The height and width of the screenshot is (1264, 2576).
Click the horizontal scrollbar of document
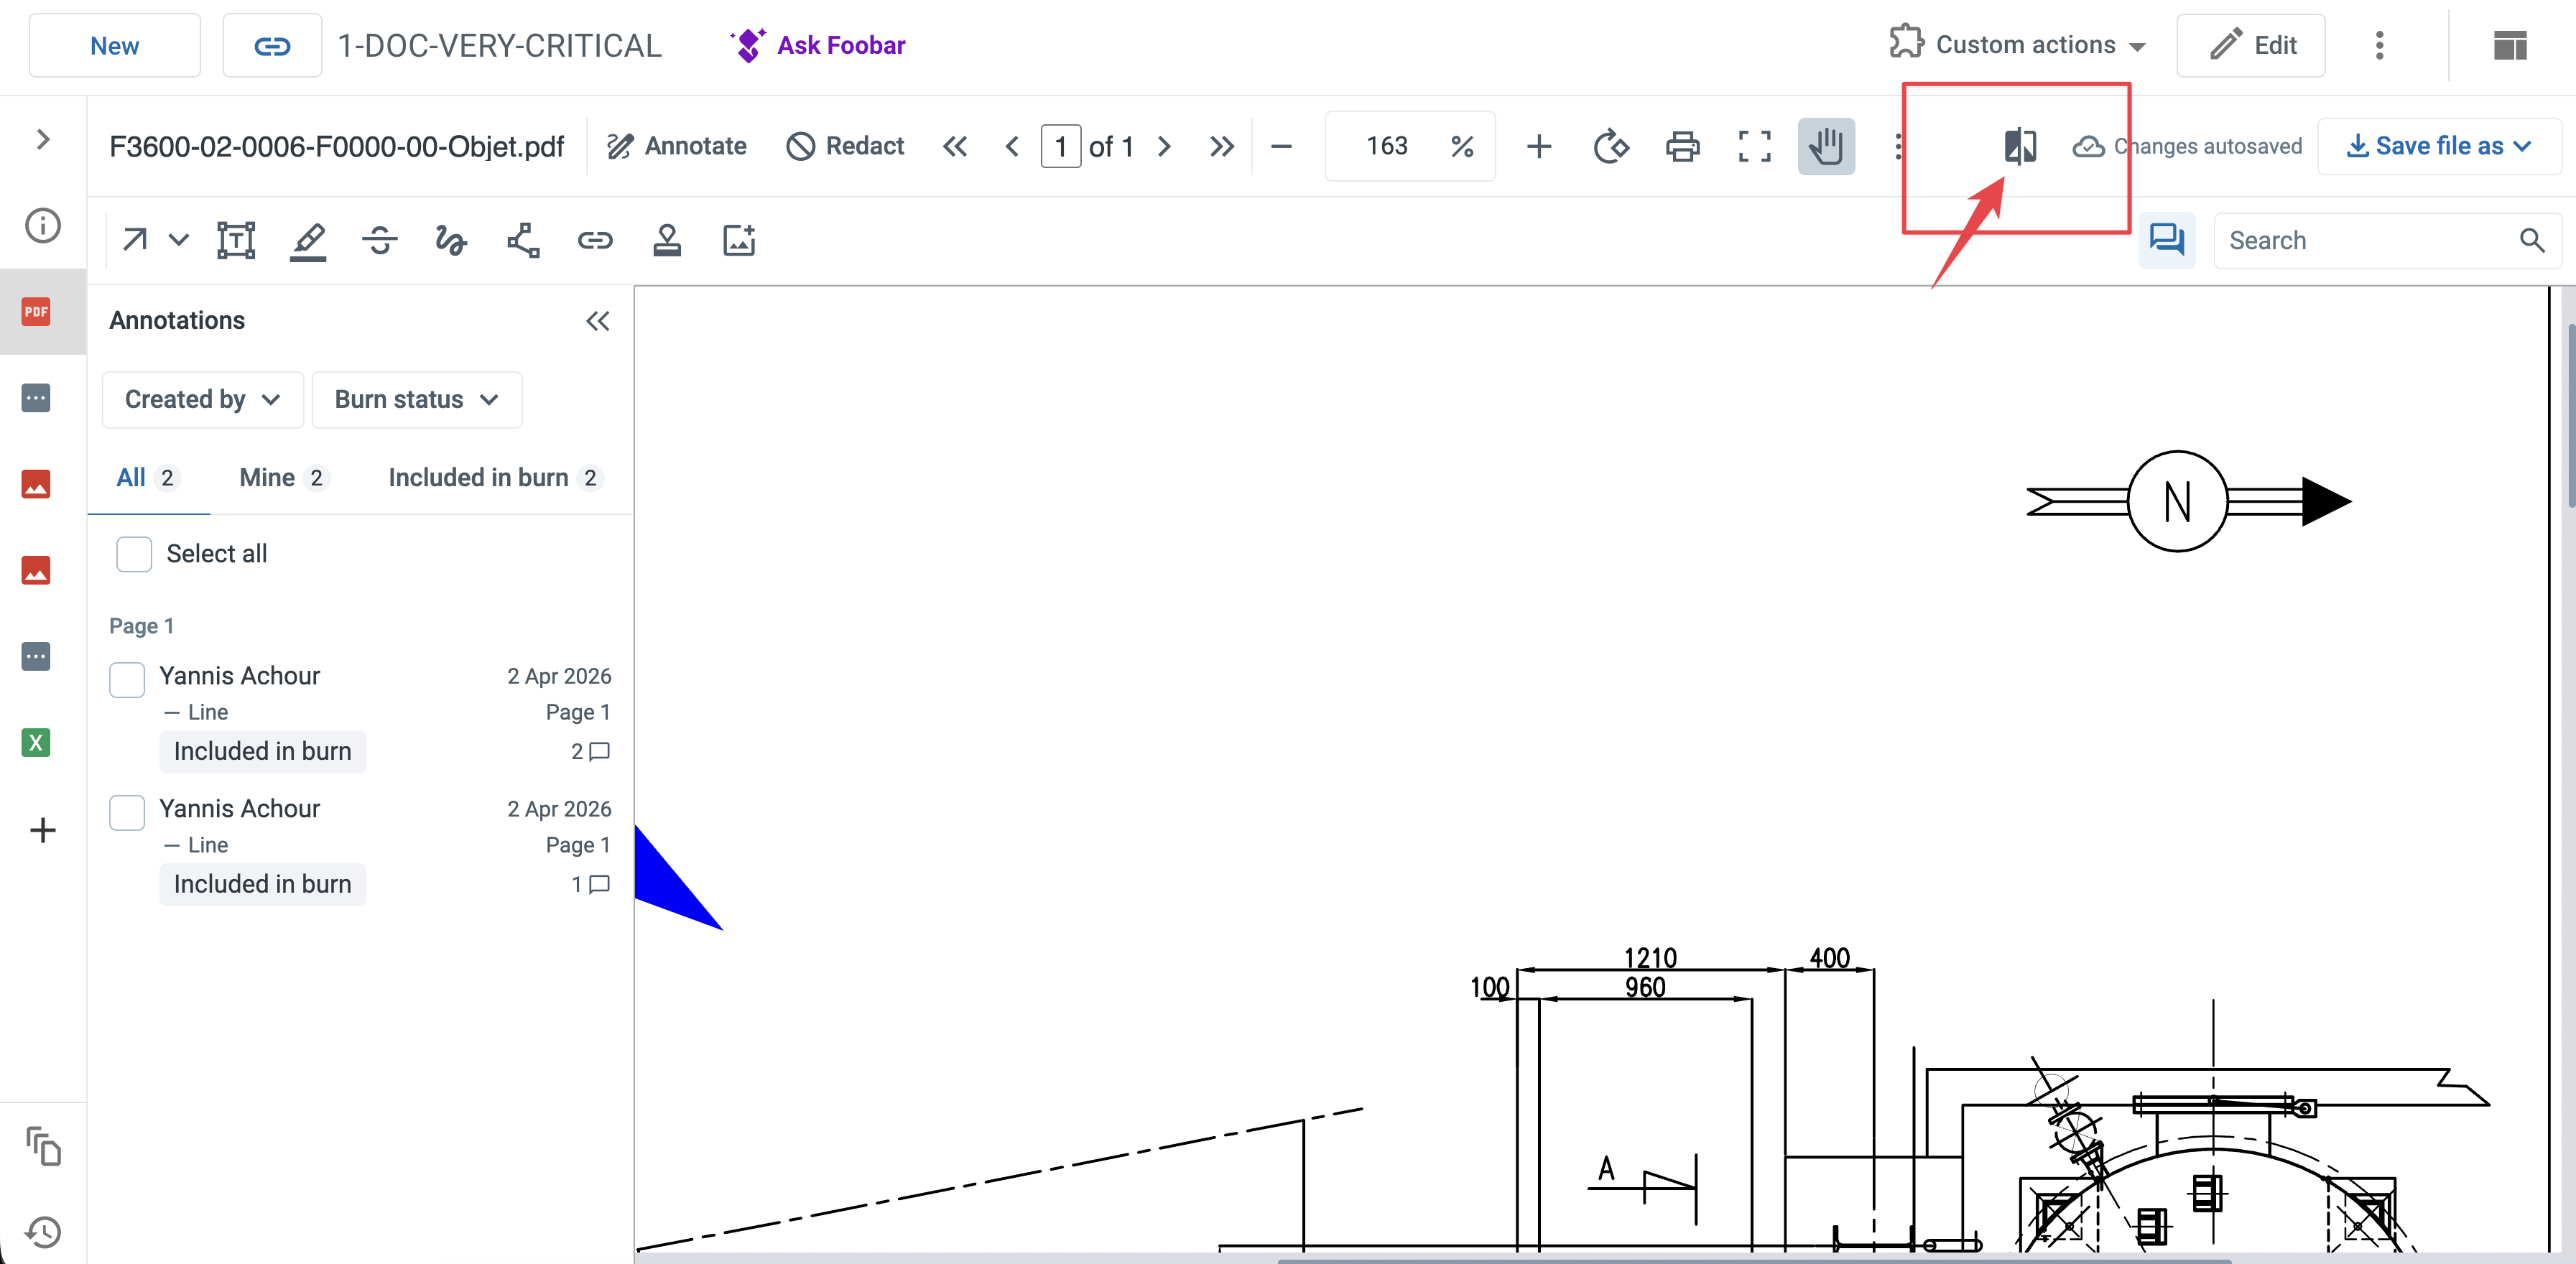coord(1754,1260)
